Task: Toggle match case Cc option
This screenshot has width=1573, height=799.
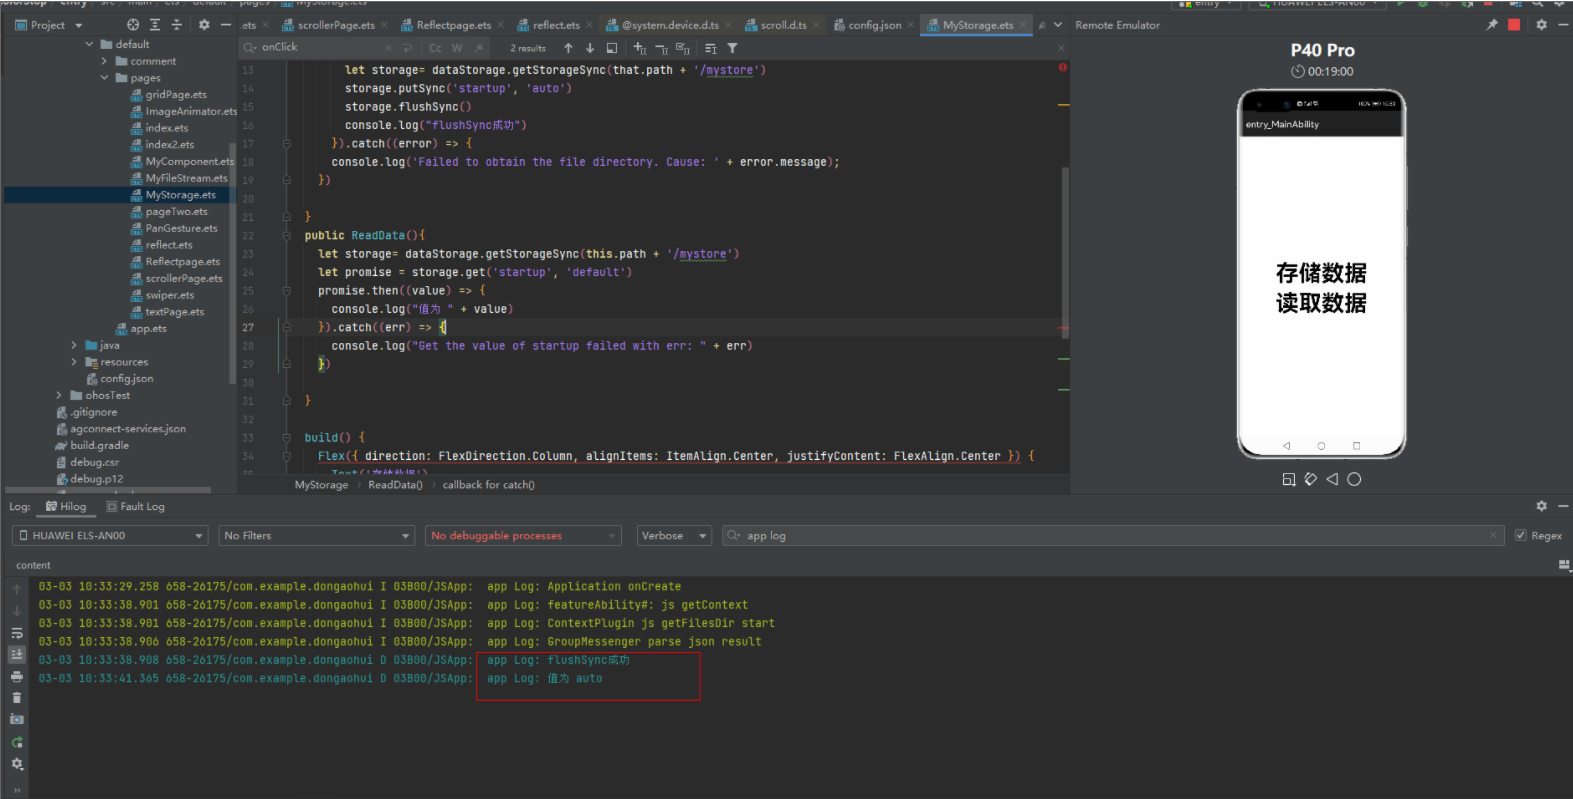Action: click(435, 48)
